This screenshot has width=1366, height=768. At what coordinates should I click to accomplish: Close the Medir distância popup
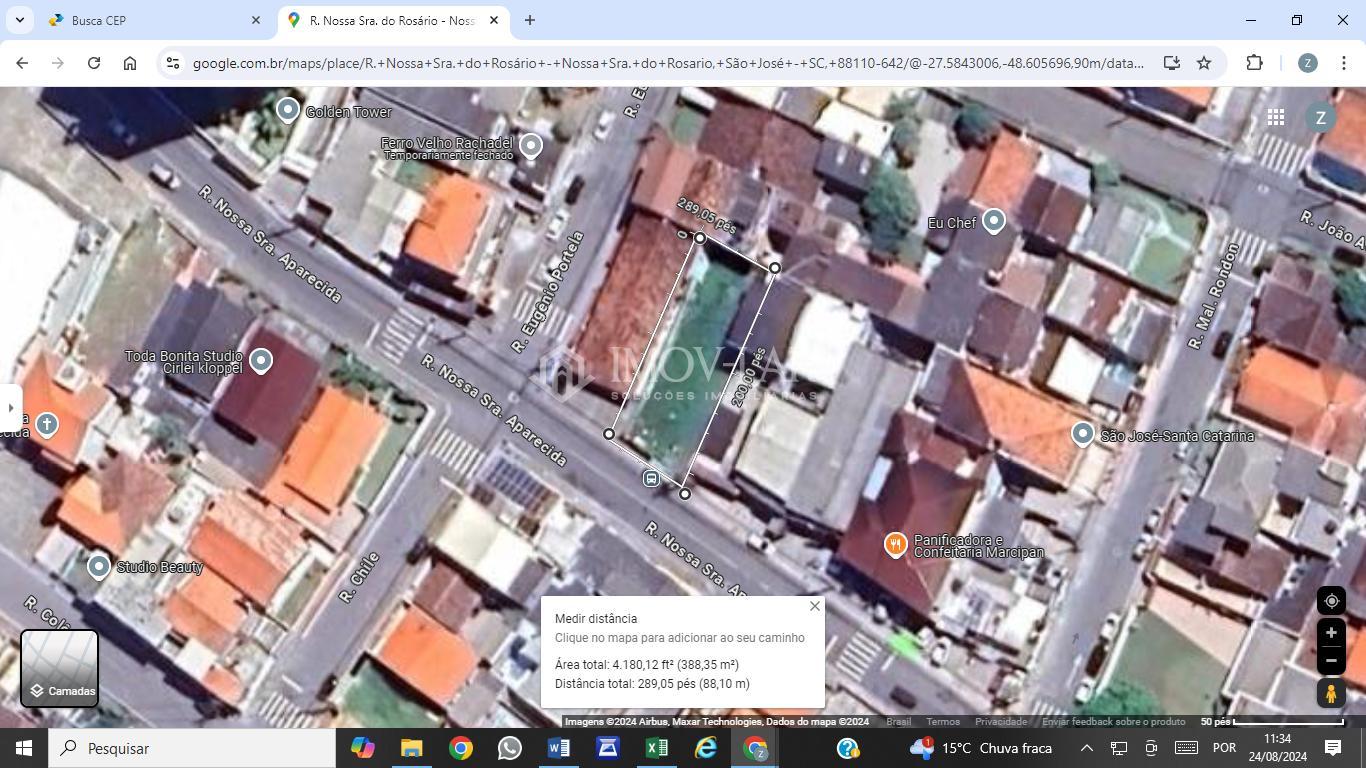(814, 606)
